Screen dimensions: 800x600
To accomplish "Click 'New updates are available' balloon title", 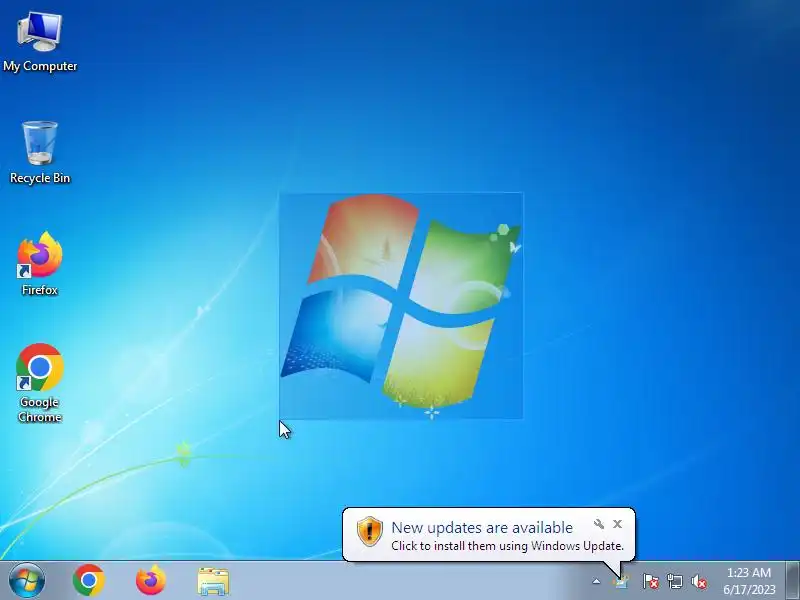I will pyautogui.click(x=482, y=528).
